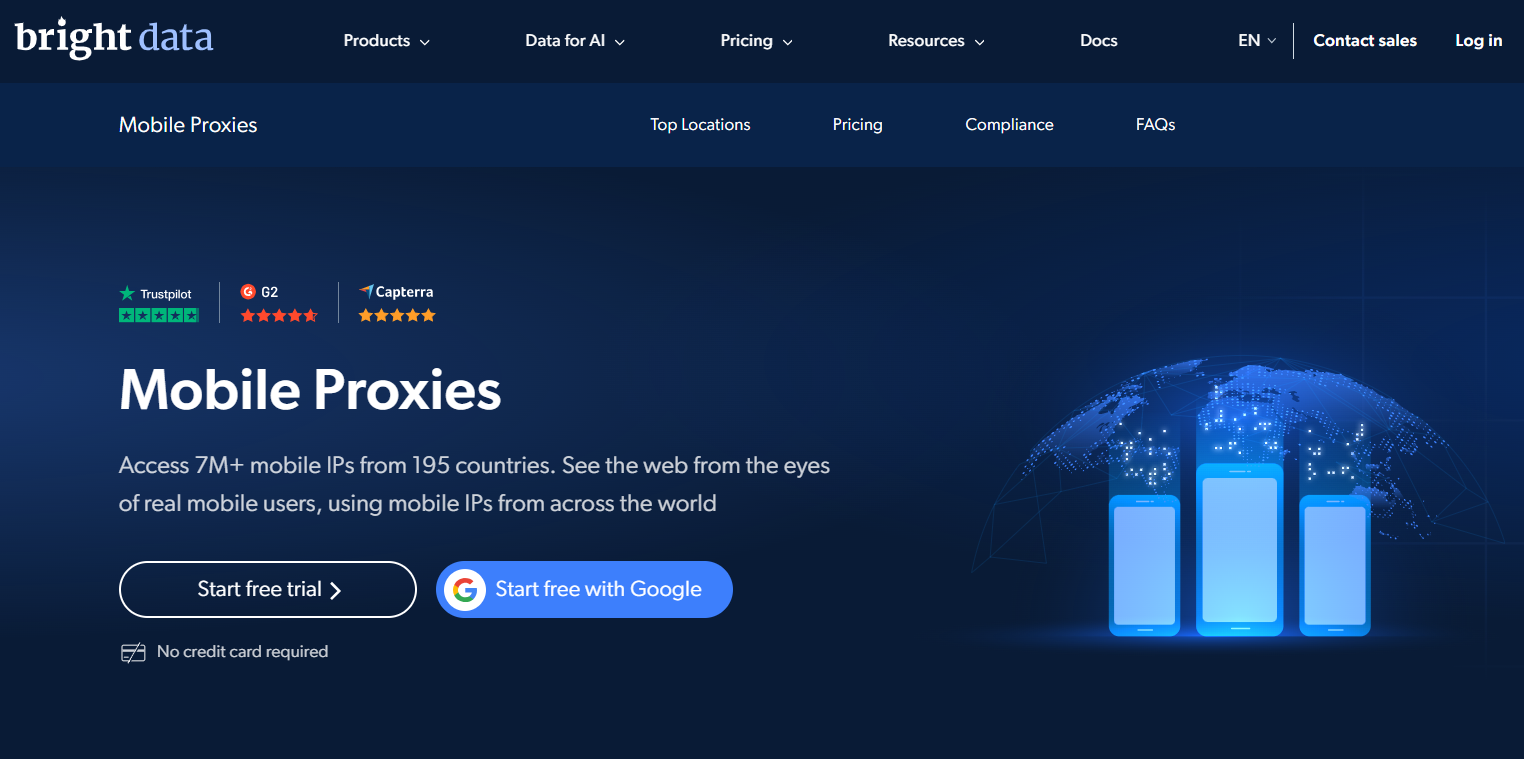Viewport: 1524px width, 759px height.
Task: Expand the Resources dropdown menu
Action: (937, 41)
